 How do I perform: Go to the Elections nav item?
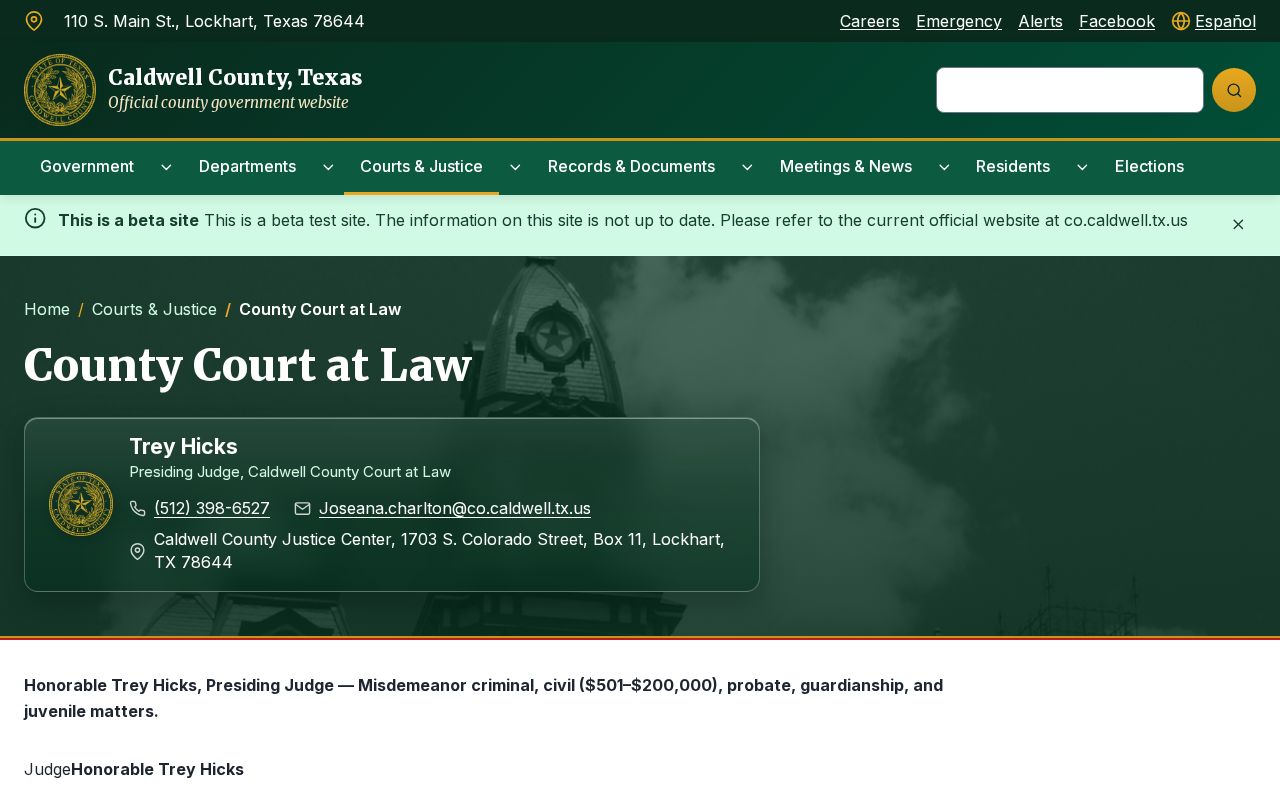pos(1149,166)
